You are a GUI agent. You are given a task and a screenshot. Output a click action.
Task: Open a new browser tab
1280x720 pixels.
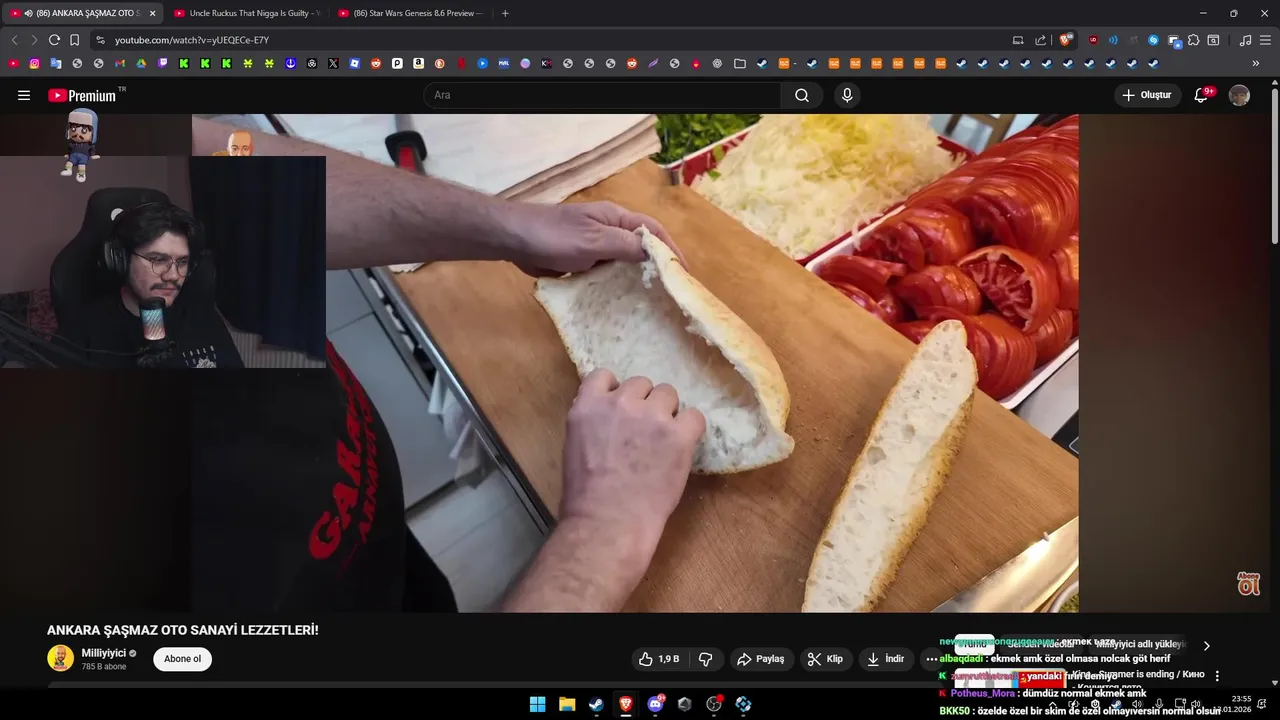coord(505,13)
